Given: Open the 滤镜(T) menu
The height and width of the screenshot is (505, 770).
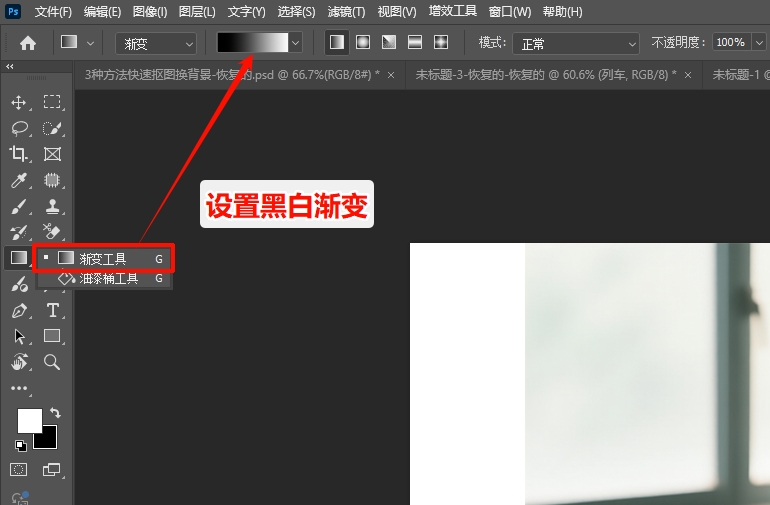Looking at the screenshot, I should click(347, 11).
